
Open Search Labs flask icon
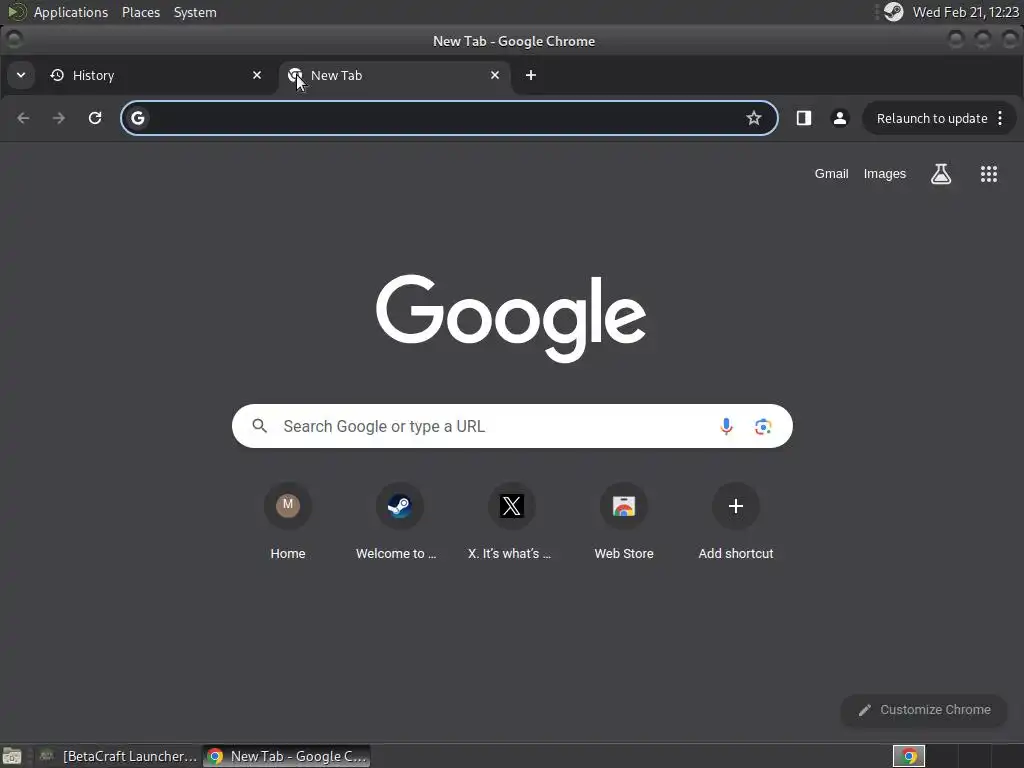click(940, 174)
